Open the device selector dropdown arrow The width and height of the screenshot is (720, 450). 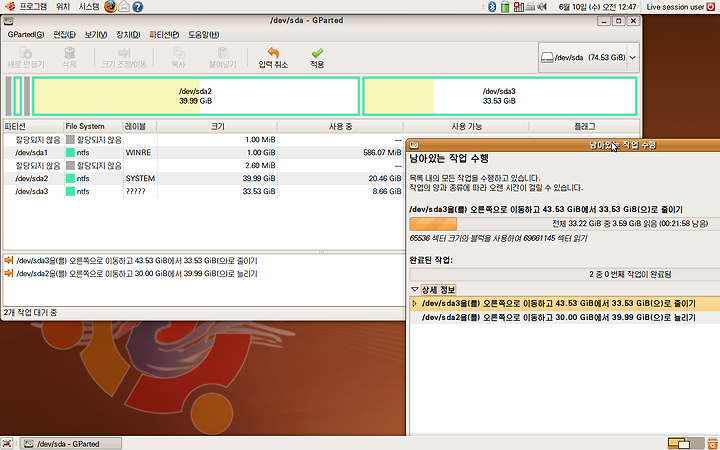[633, 57]
